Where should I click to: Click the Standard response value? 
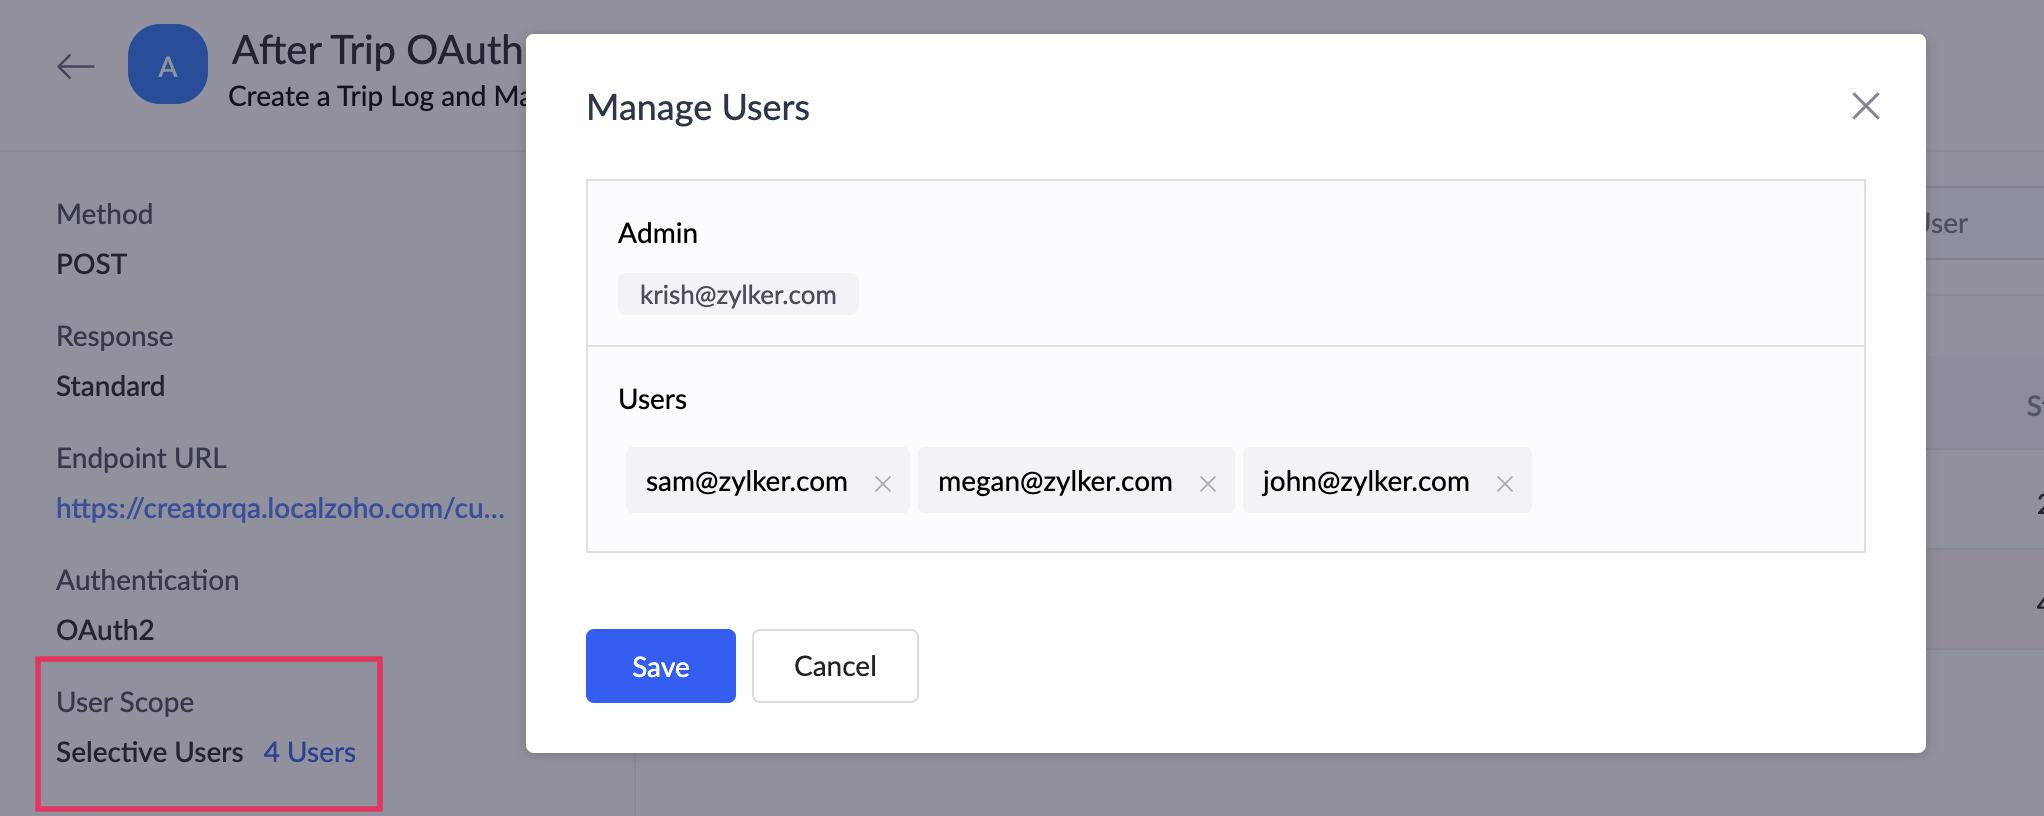[110, 386]
